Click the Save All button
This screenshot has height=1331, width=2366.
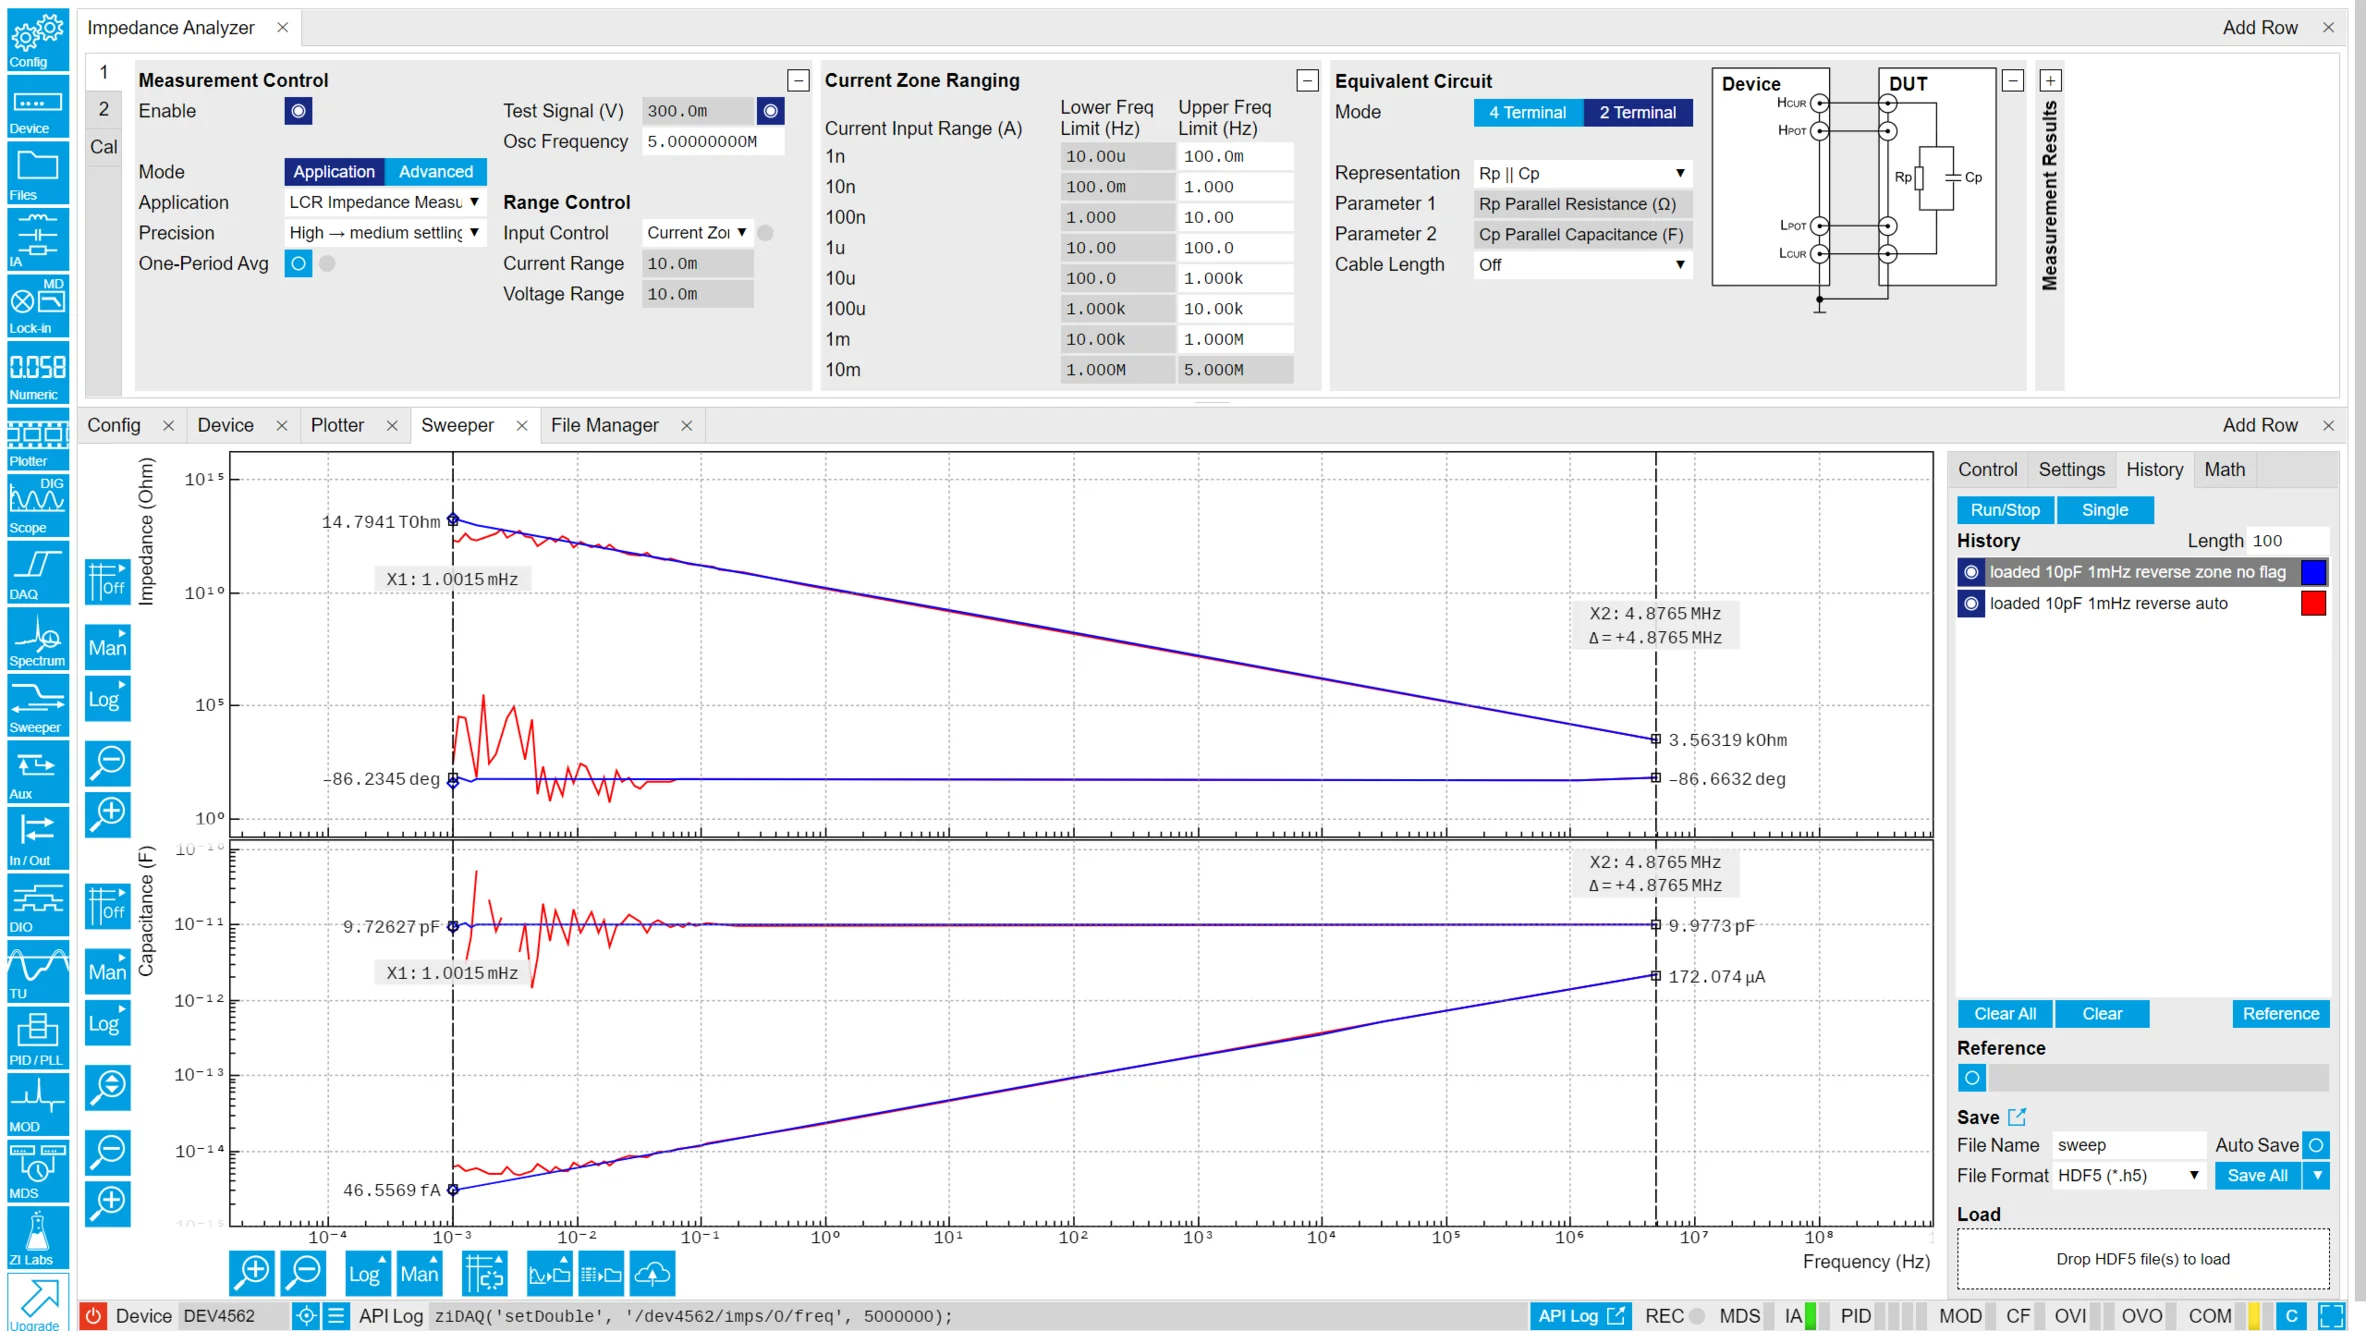[2257, 1176]
